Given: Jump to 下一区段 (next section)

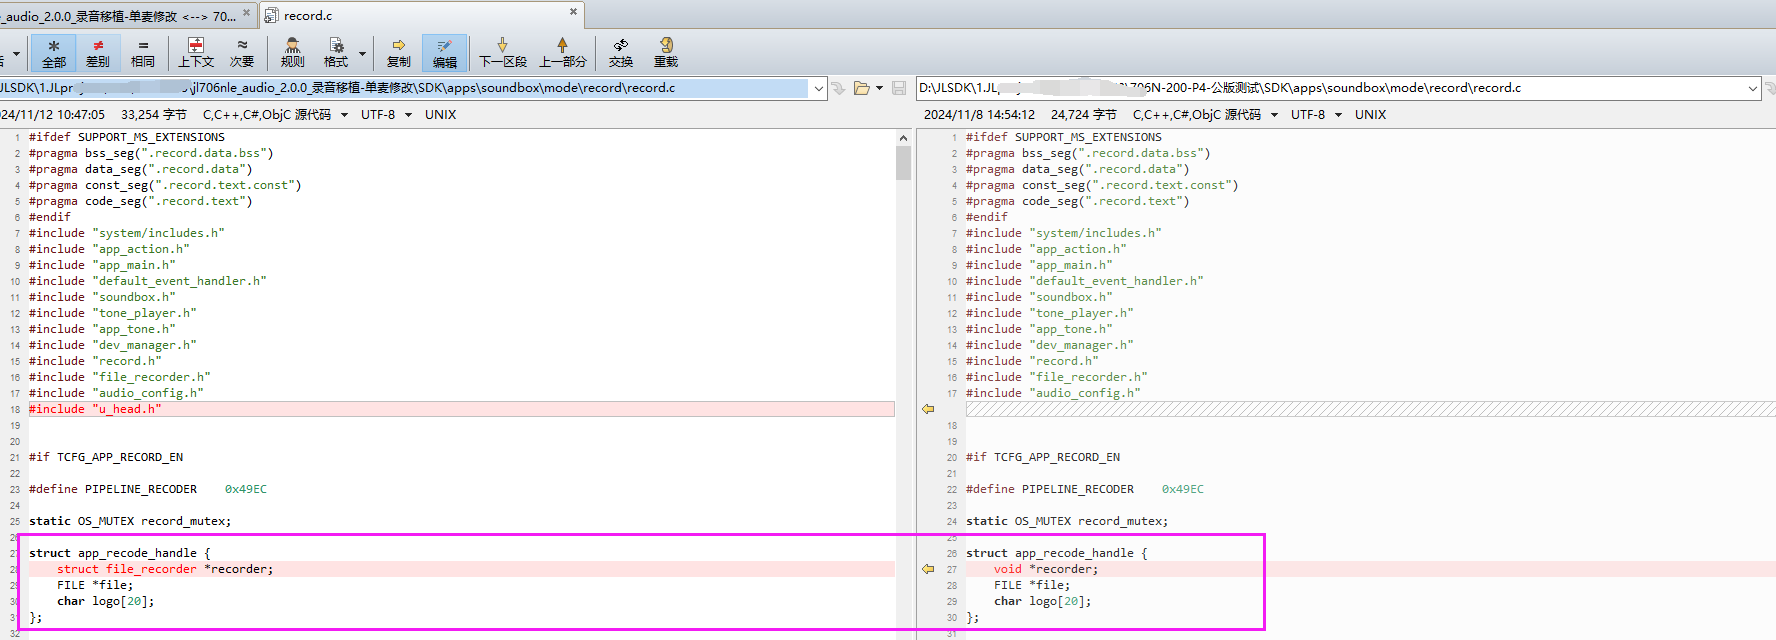Looking at the screenshot, I should (502, 53).
